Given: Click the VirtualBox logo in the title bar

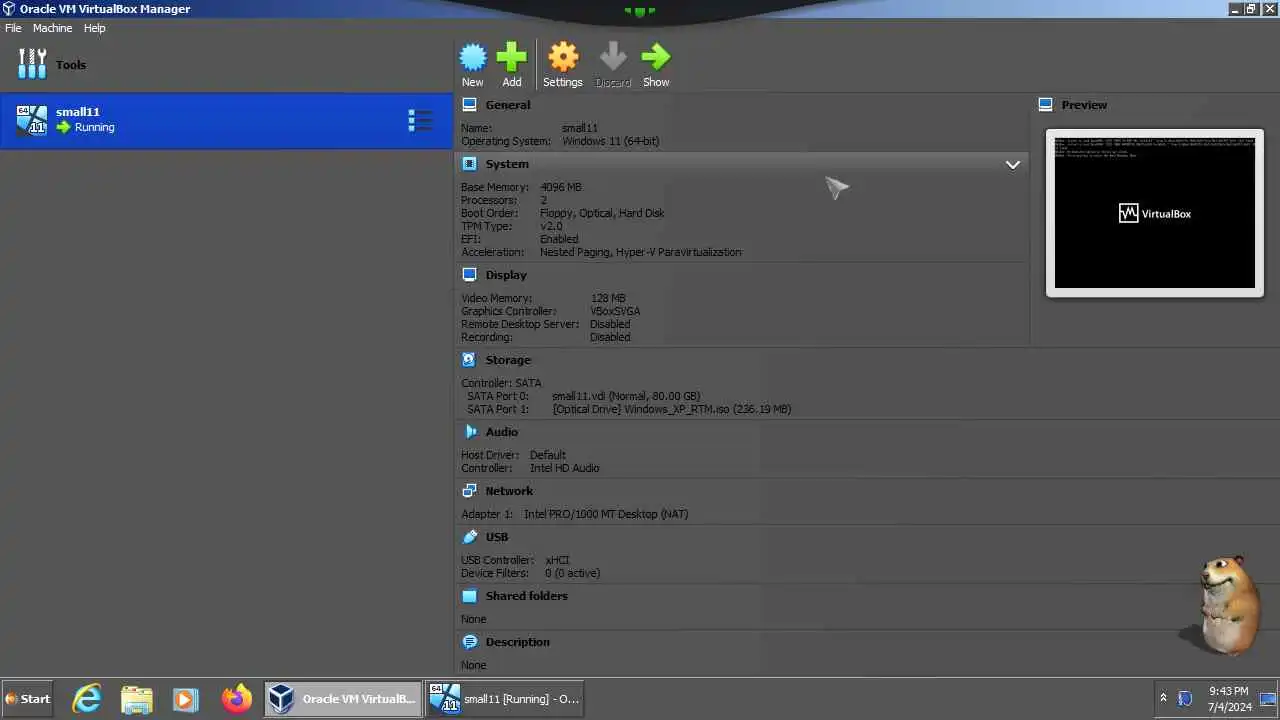Looking at the screenshot, I should click(9, 9).
